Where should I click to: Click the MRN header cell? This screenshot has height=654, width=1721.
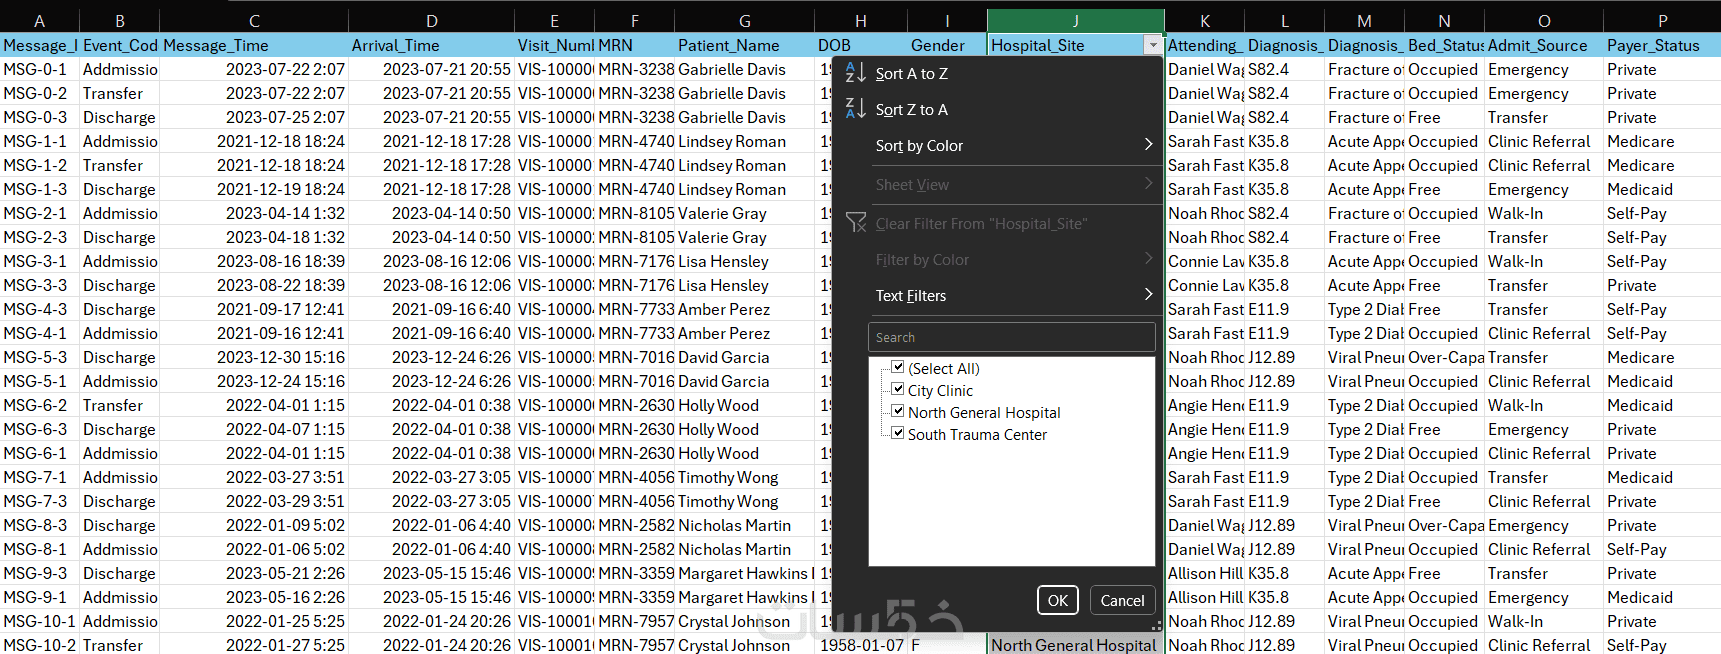pyautogui.click(x=634, y=45)
